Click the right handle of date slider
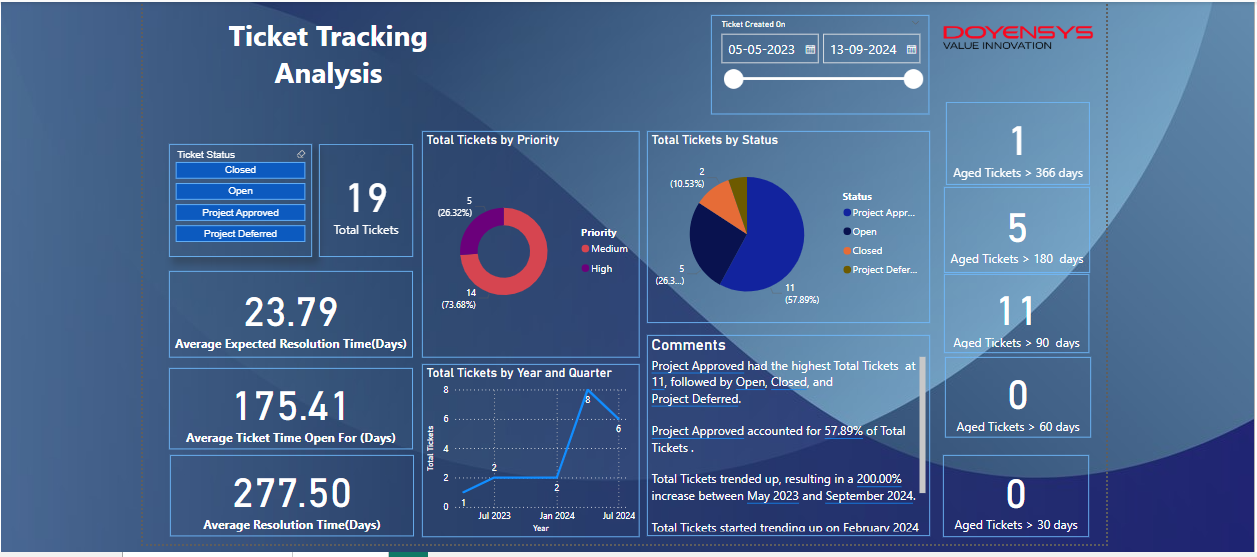 (912, 80)
